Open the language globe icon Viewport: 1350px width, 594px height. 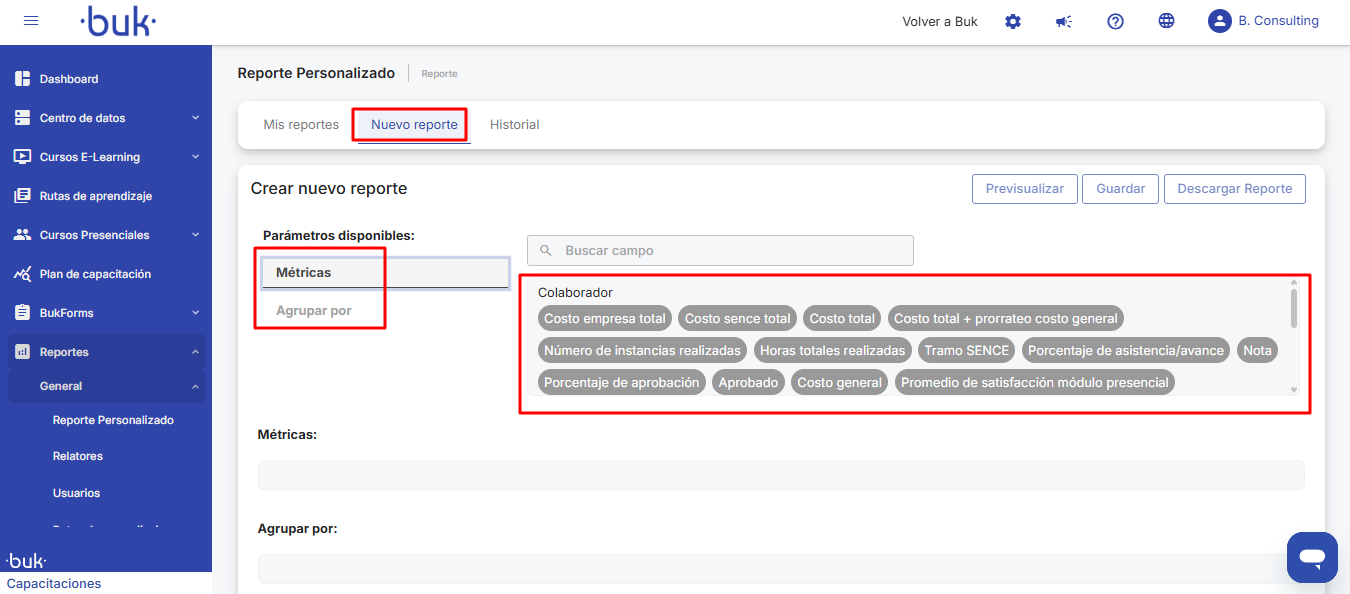(1166, 21)
